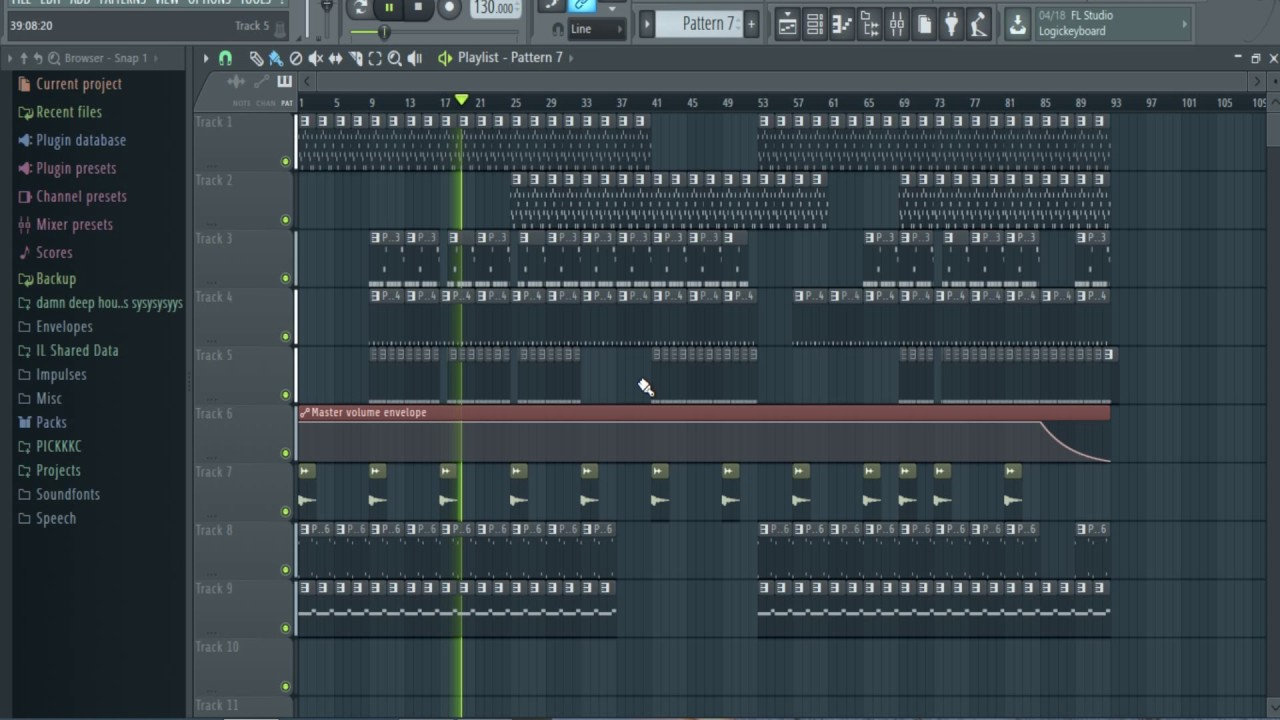Click the record button
Screen dimensions: 1280x720
tap(449, 8)
